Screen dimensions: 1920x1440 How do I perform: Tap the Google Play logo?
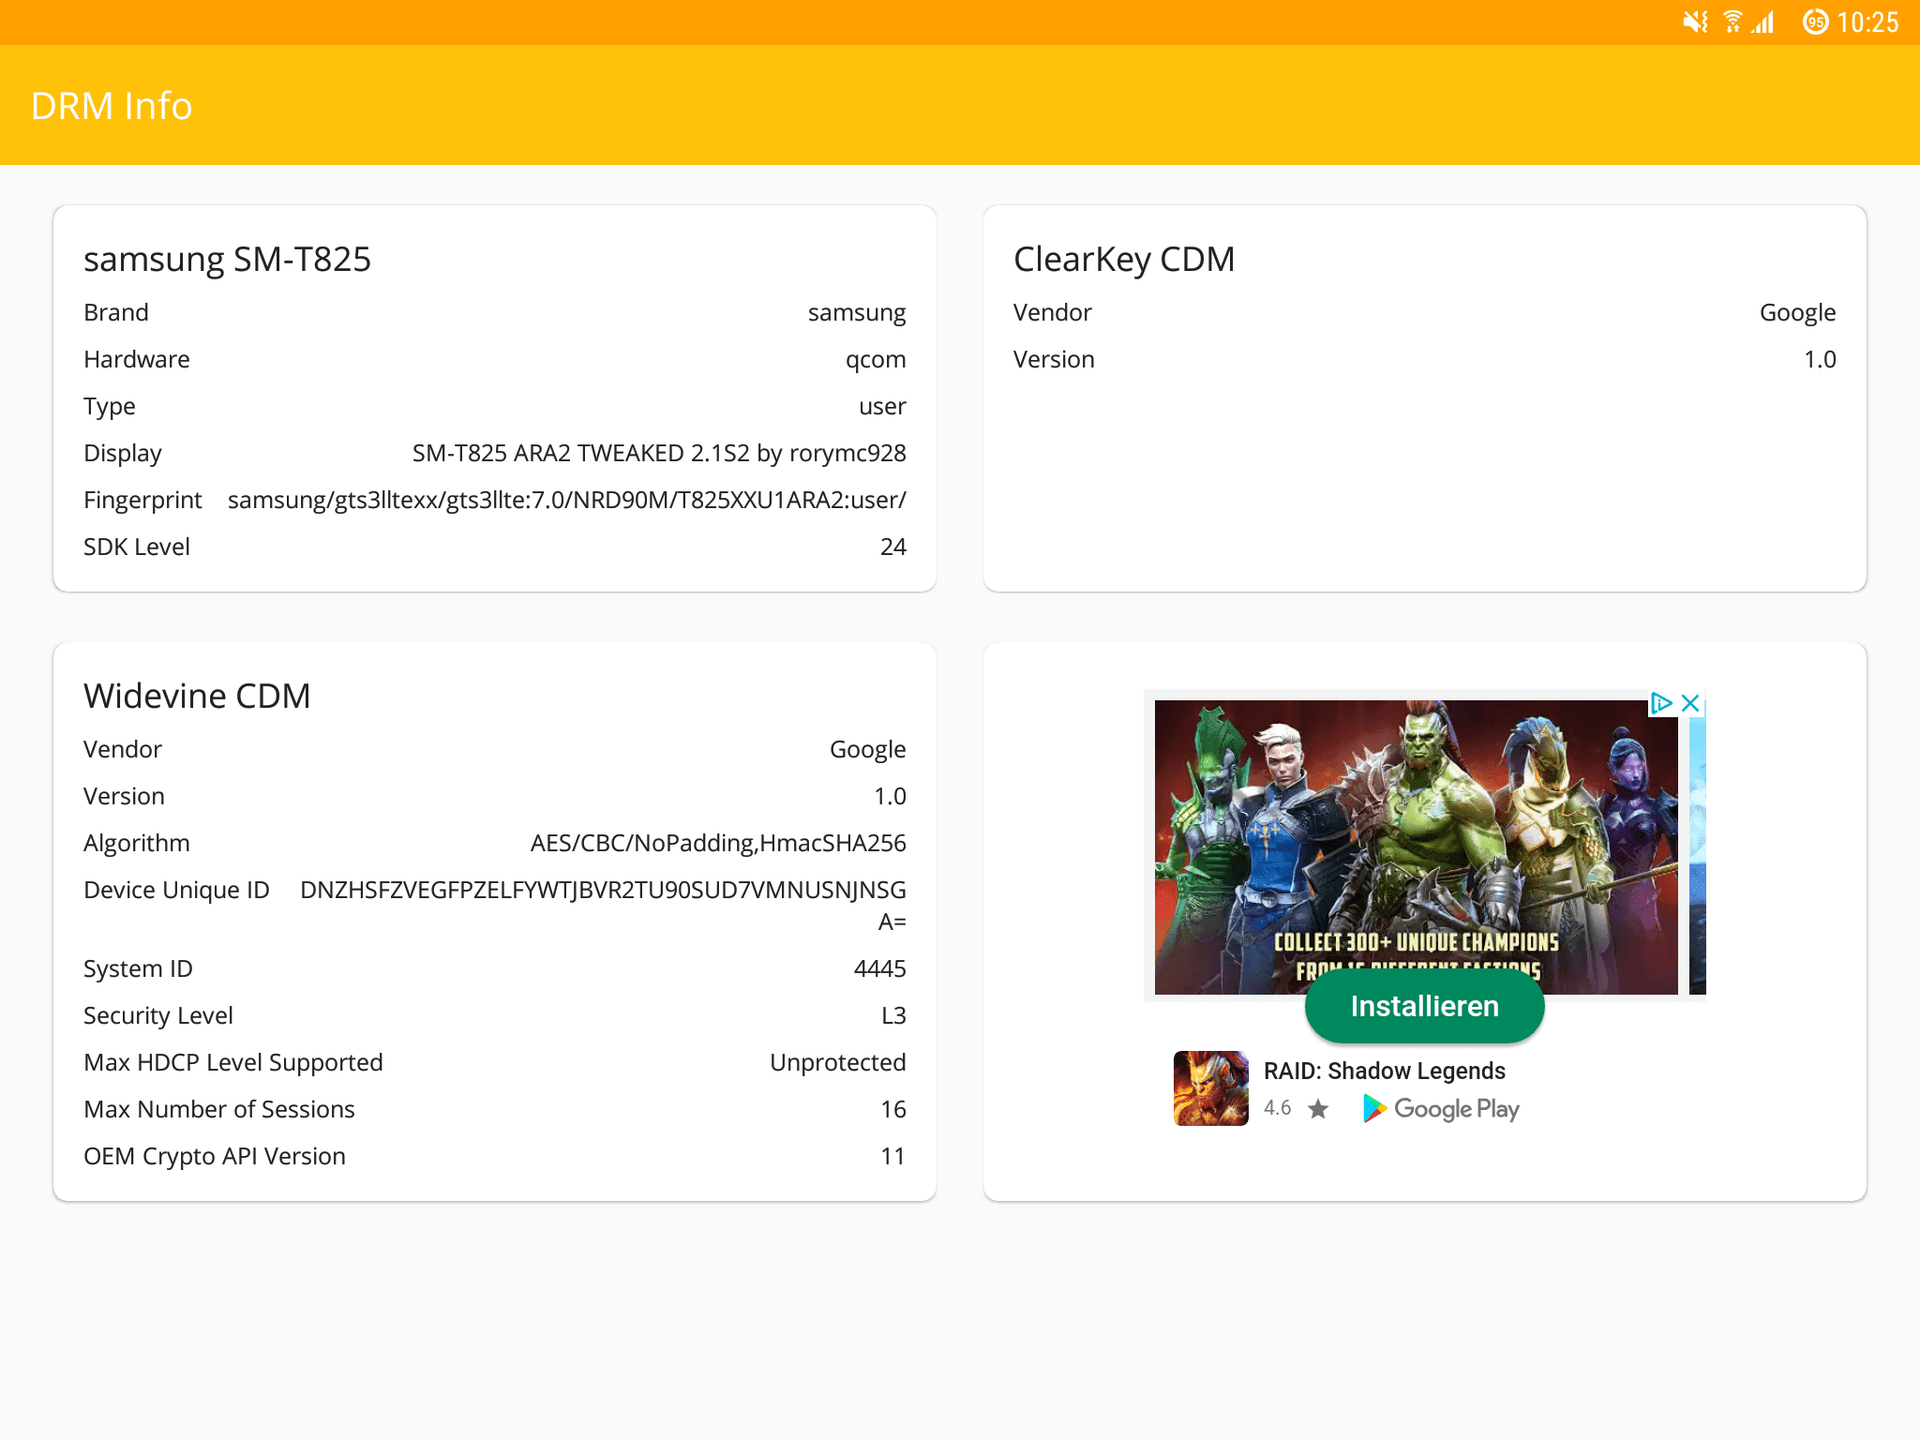click(x=1441, y=1108)
